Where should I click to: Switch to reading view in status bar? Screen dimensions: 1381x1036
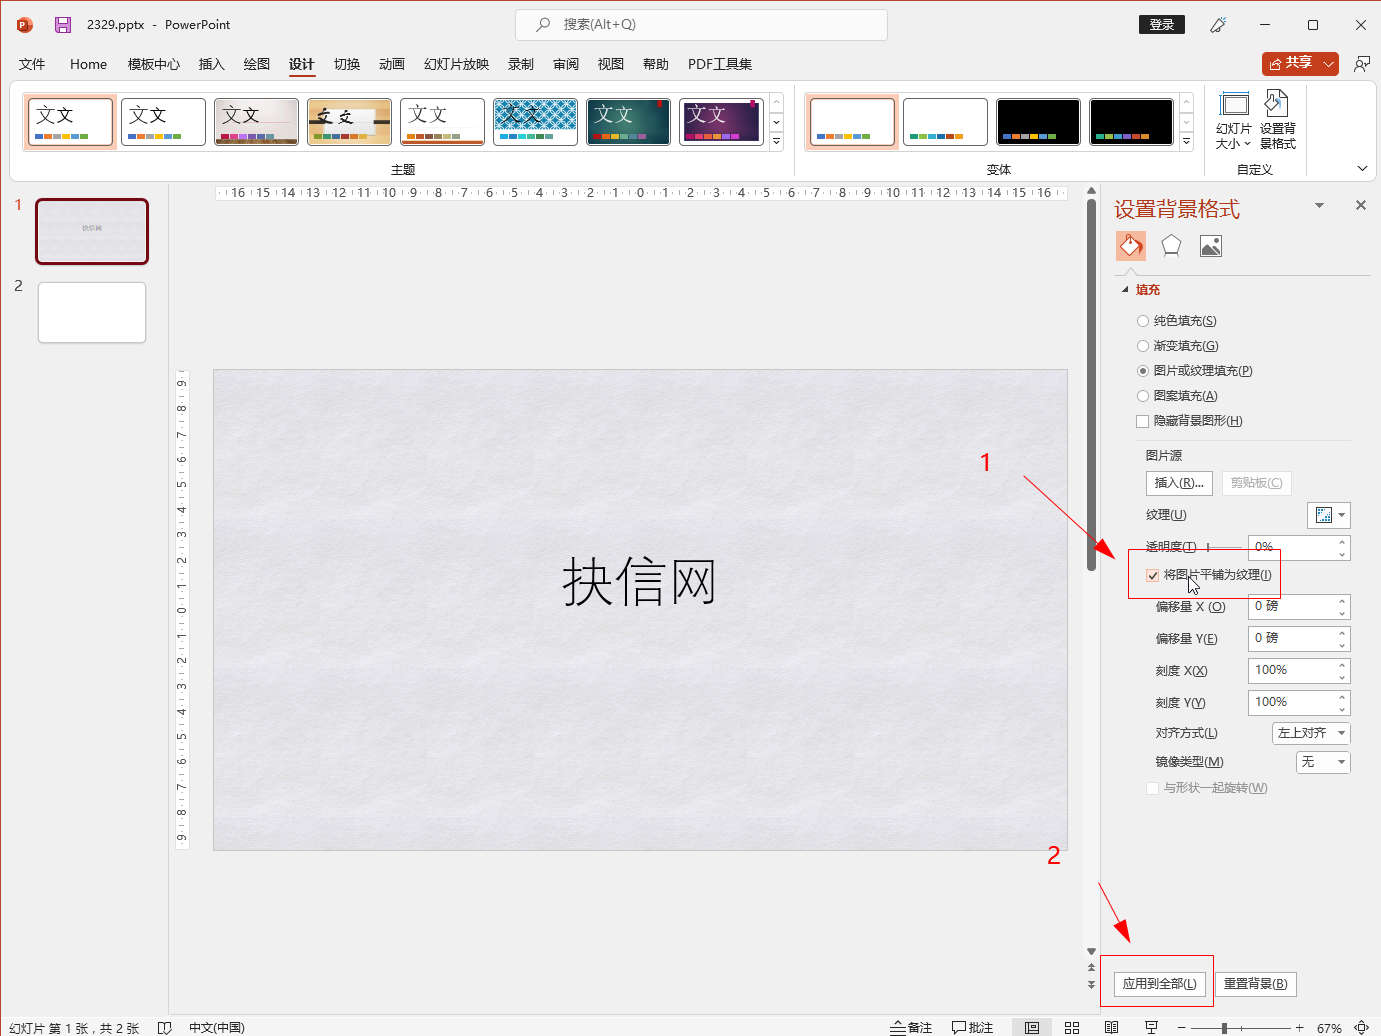[1111, 1027]
